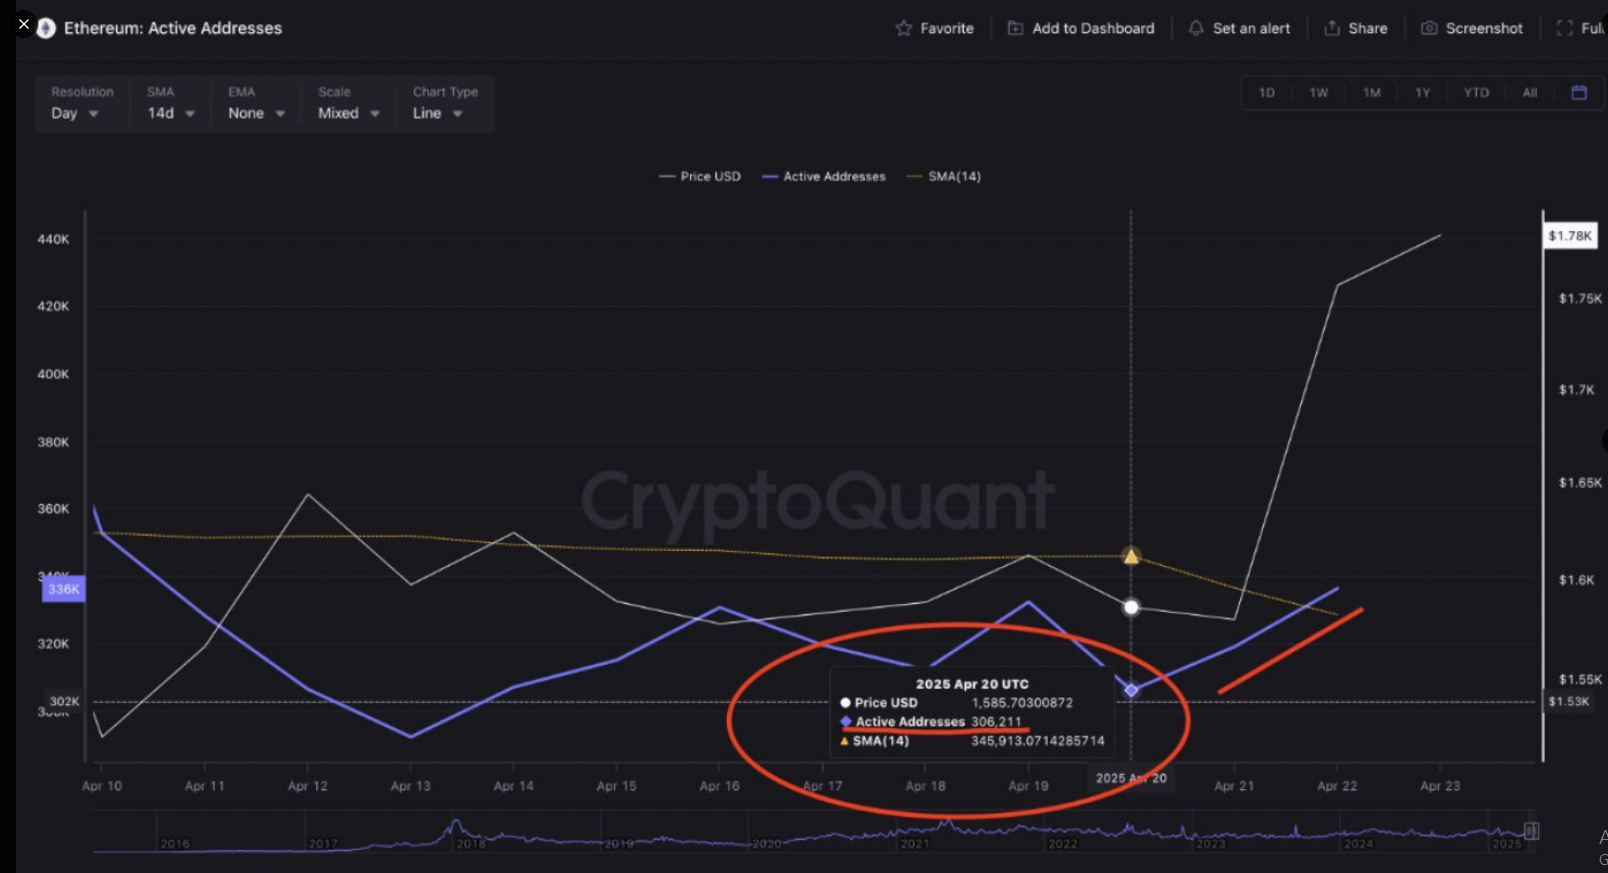Toggle the Price USD legend series
Screen dimensions: 1608x873
[700, 176]
